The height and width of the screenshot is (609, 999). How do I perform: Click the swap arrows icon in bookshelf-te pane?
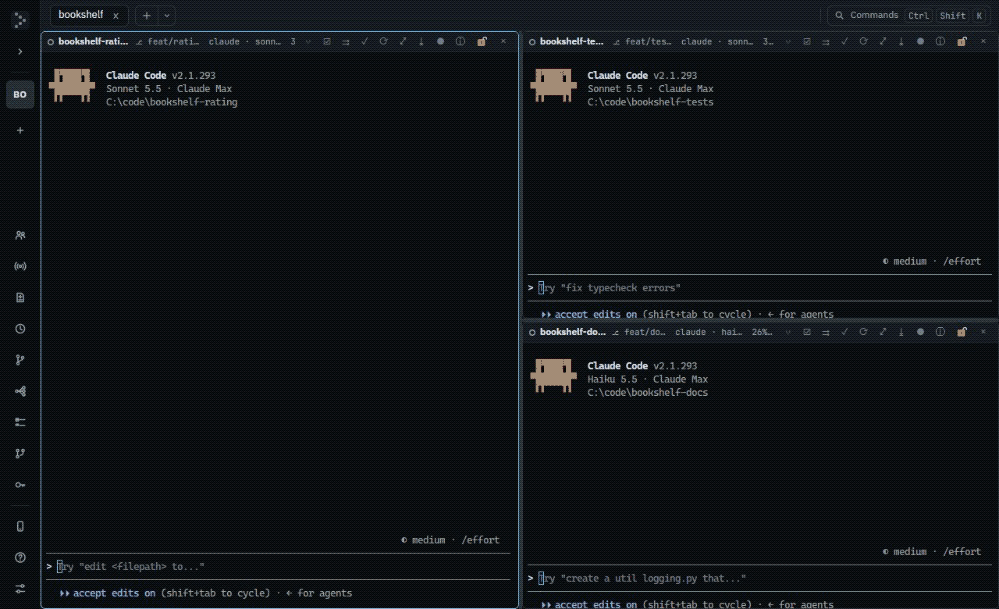(826, 41)
